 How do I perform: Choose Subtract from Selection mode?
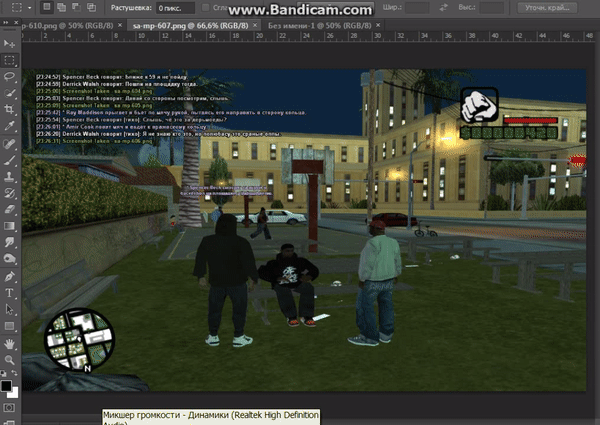point(76,7)
